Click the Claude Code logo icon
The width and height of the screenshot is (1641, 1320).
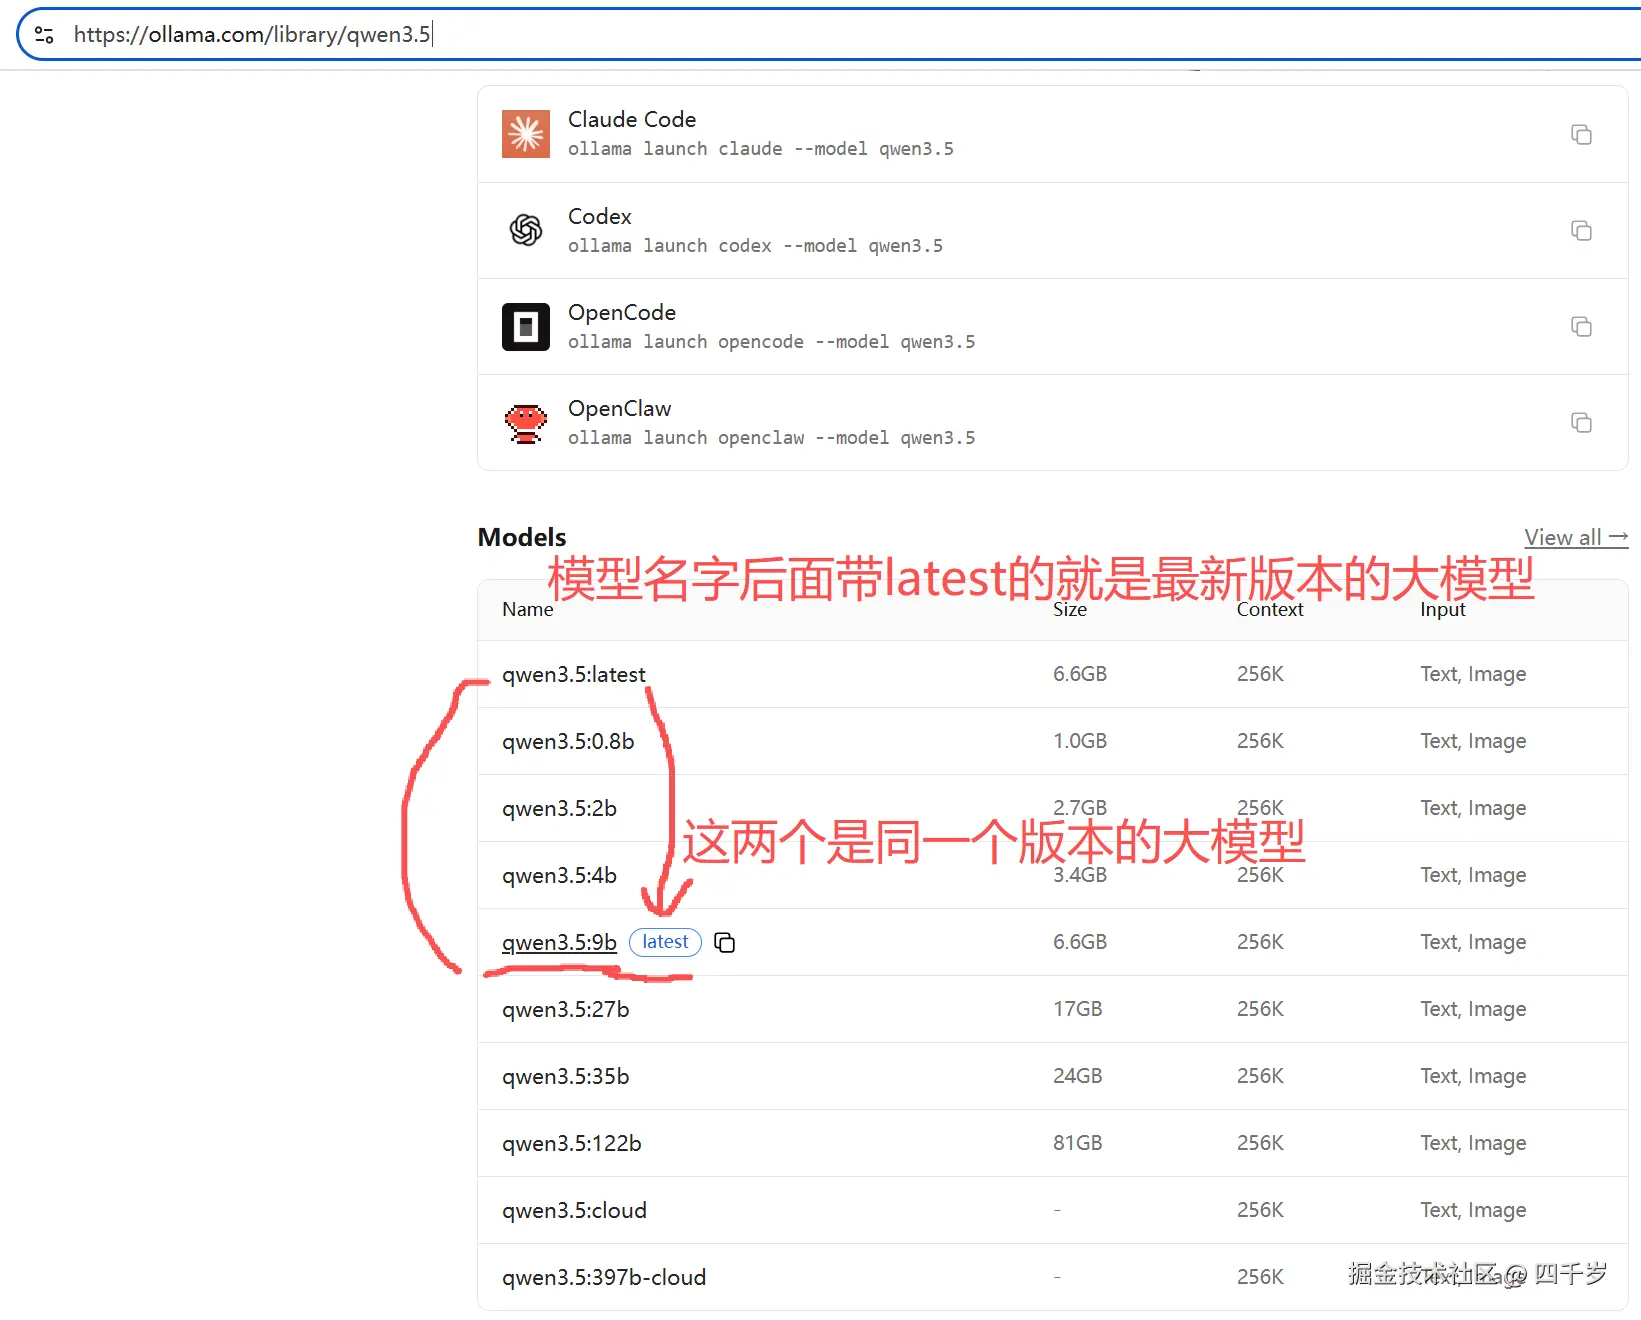tap(526, 134)
